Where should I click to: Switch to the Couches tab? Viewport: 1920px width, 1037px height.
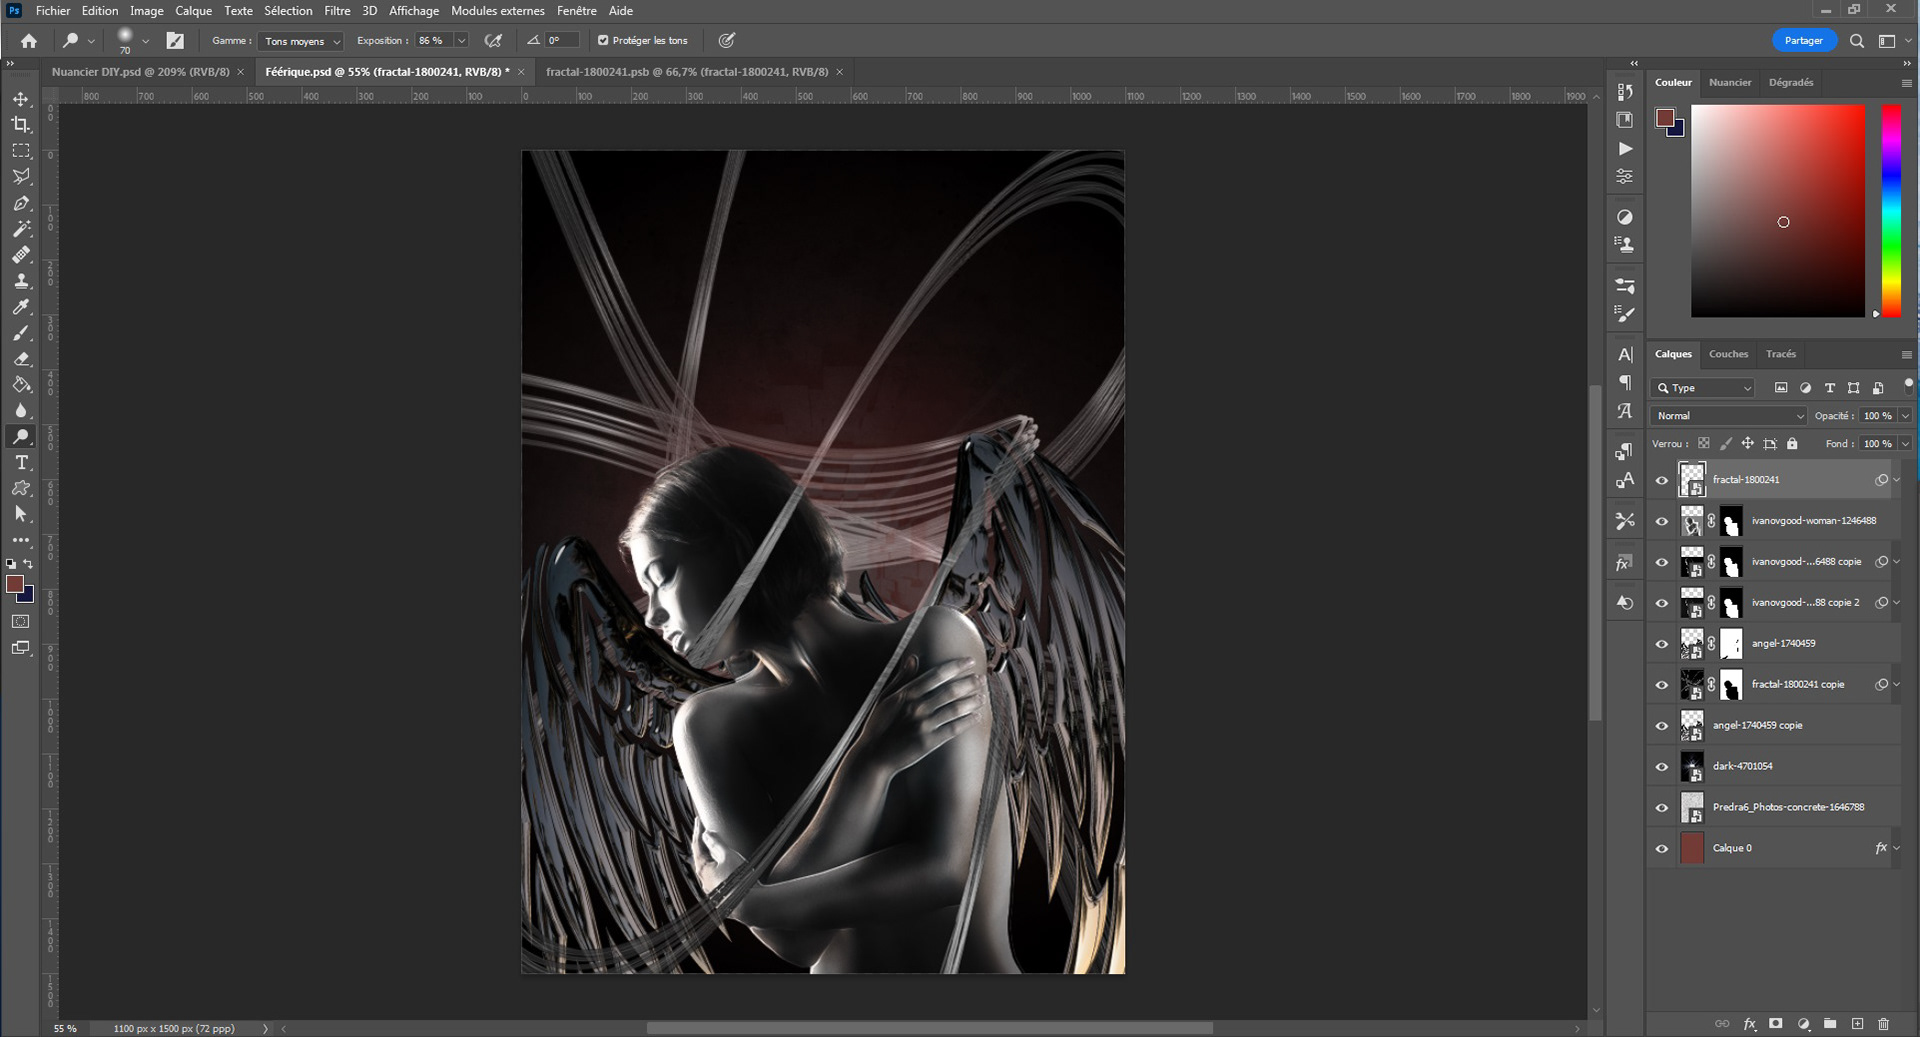pos(1728,354)
